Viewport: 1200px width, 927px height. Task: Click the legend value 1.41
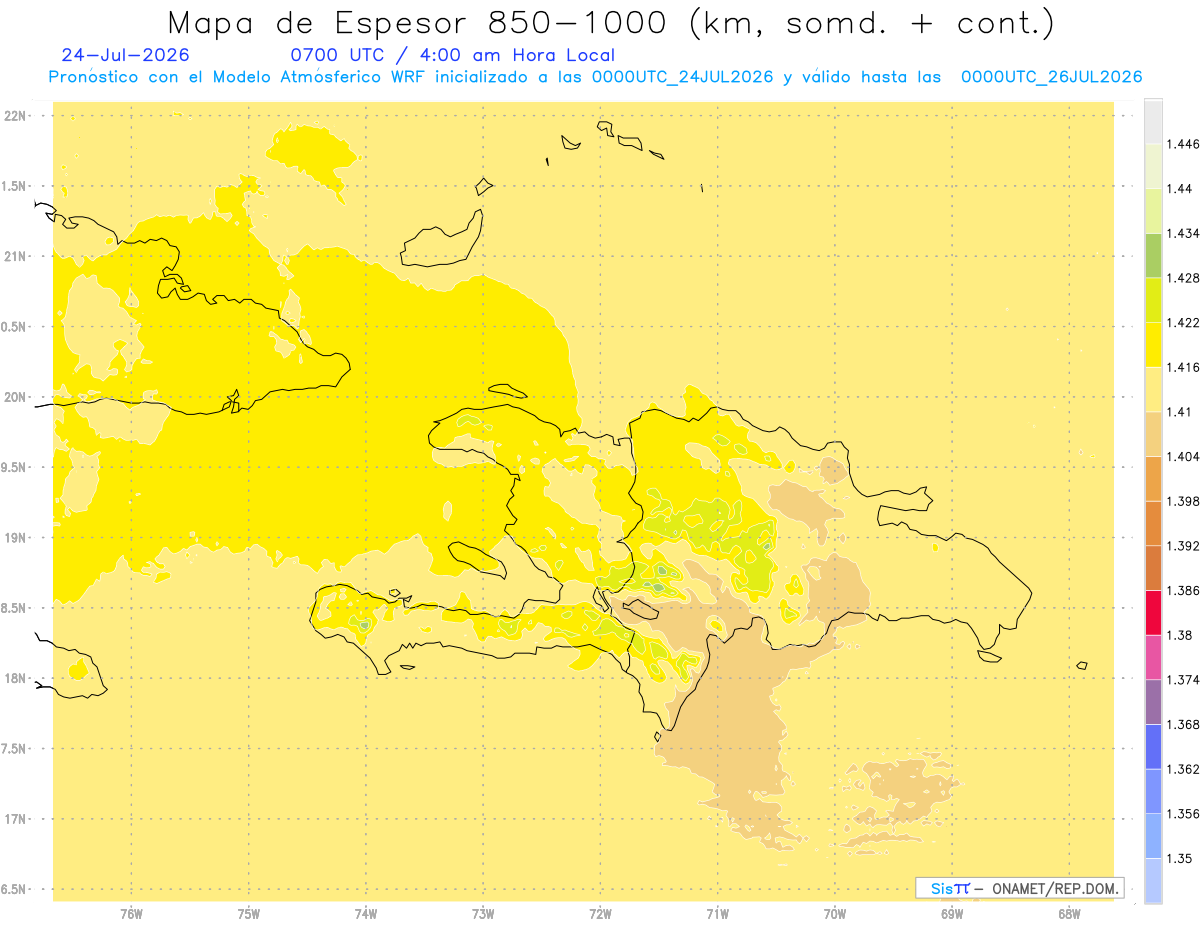1180,412
